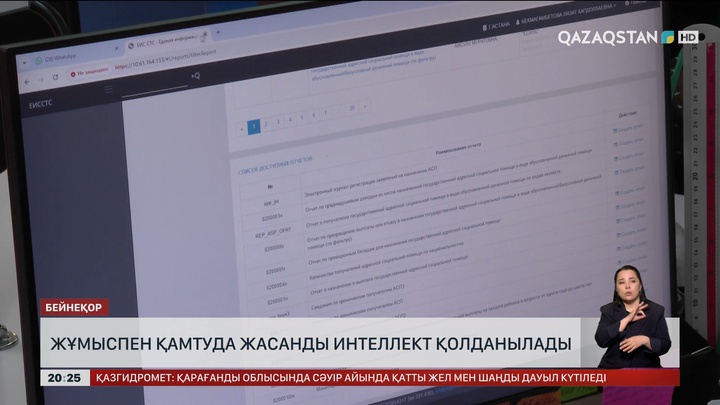Select page 2 in pagination
Image resolution: width=720 pixels, height=405 pixels.
(x=266, y=124)
